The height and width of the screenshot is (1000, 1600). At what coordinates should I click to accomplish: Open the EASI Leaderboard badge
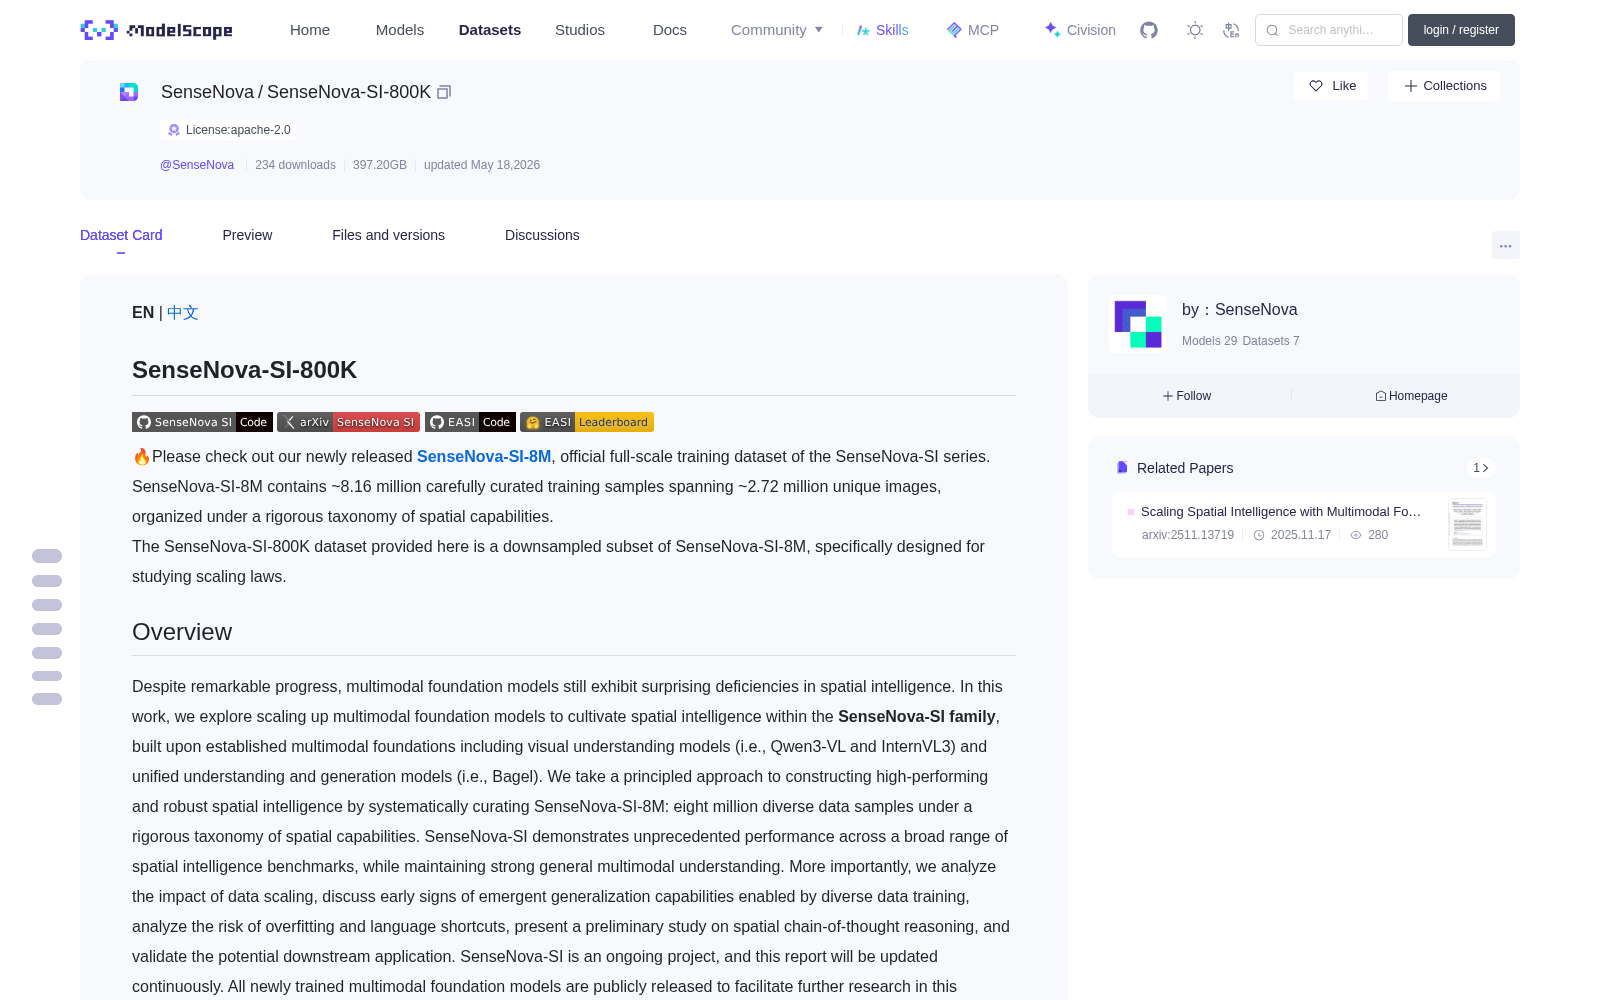587,422
